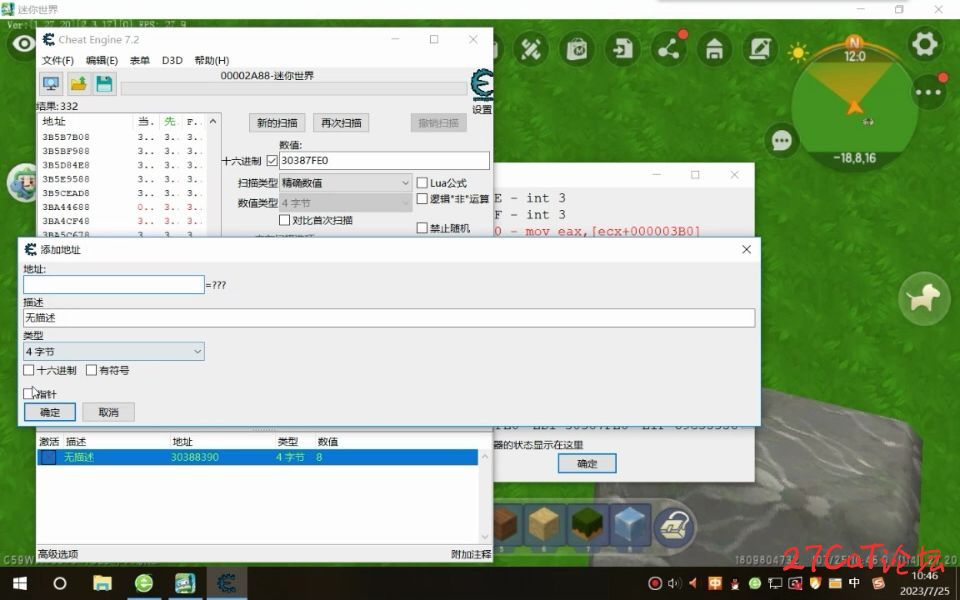Click 附加注释 at the bottom right
This screenshot has height=600, width=960.
click(471, 554)
